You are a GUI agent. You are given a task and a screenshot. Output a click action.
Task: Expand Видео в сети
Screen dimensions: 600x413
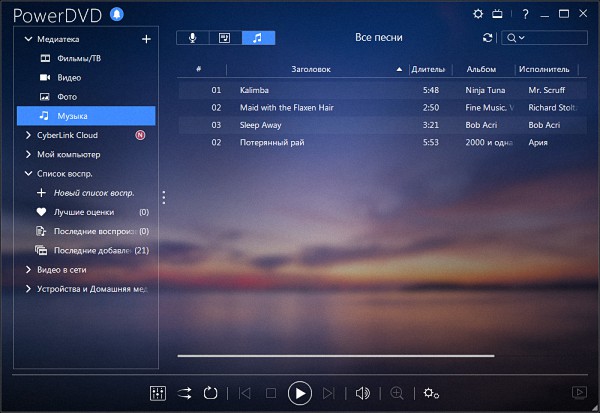coord(28,269)
